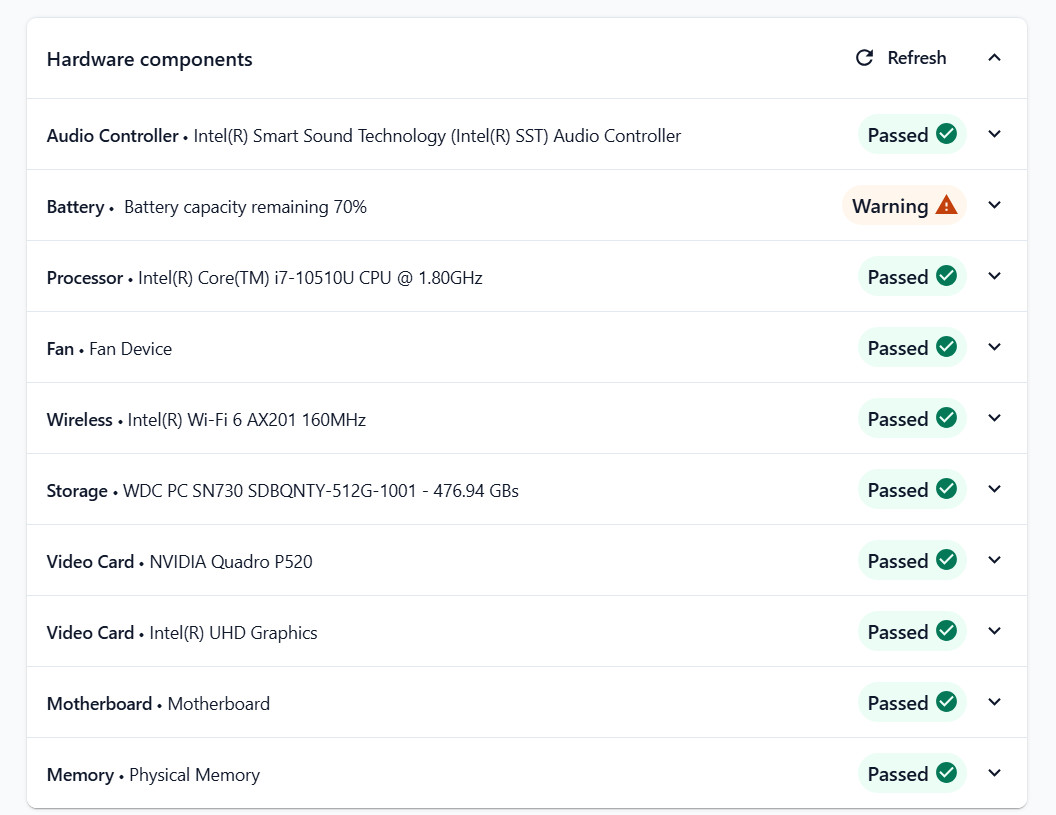Click the Memory passed checkmark icon
Screen dimensions: 1056x815
click(x=946, y=773)
